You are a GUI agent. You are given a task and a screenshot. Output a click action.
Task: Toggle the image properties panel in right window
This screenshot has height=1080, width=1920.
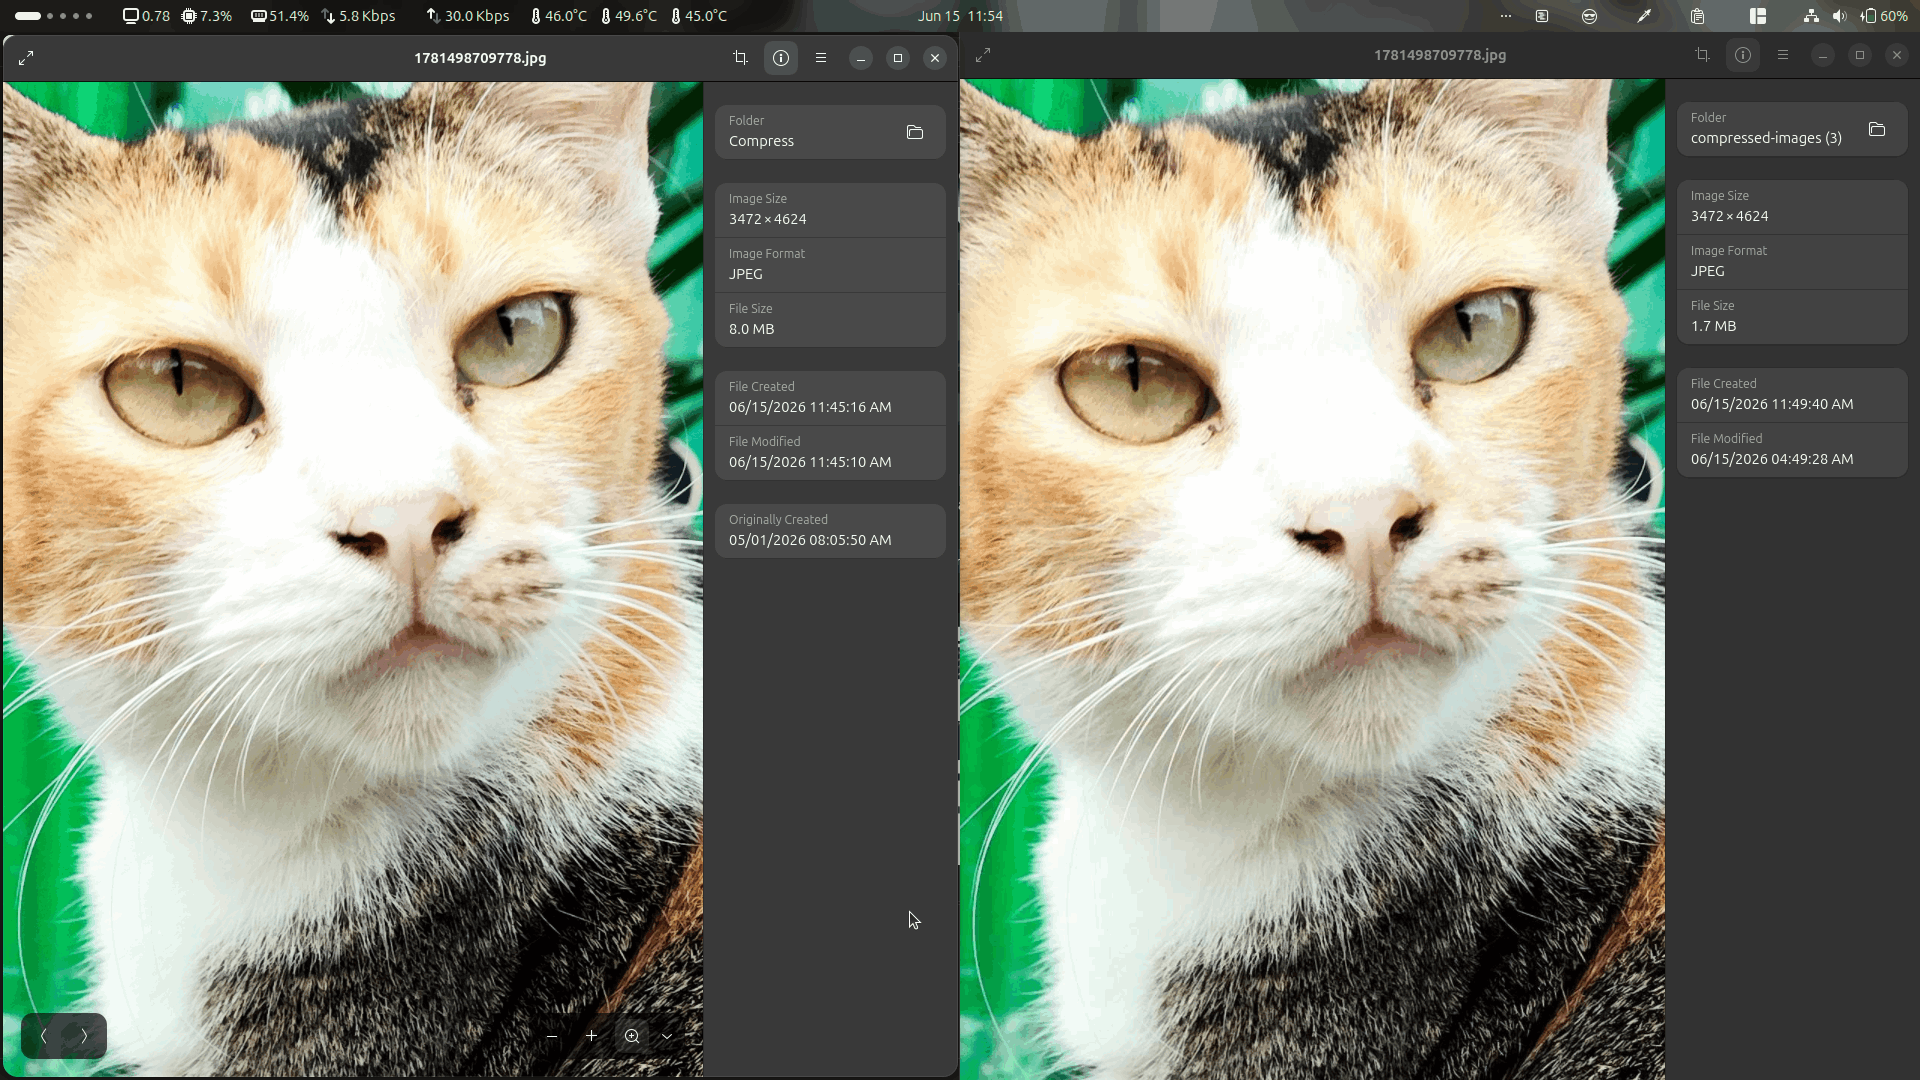click(1743, 55)
